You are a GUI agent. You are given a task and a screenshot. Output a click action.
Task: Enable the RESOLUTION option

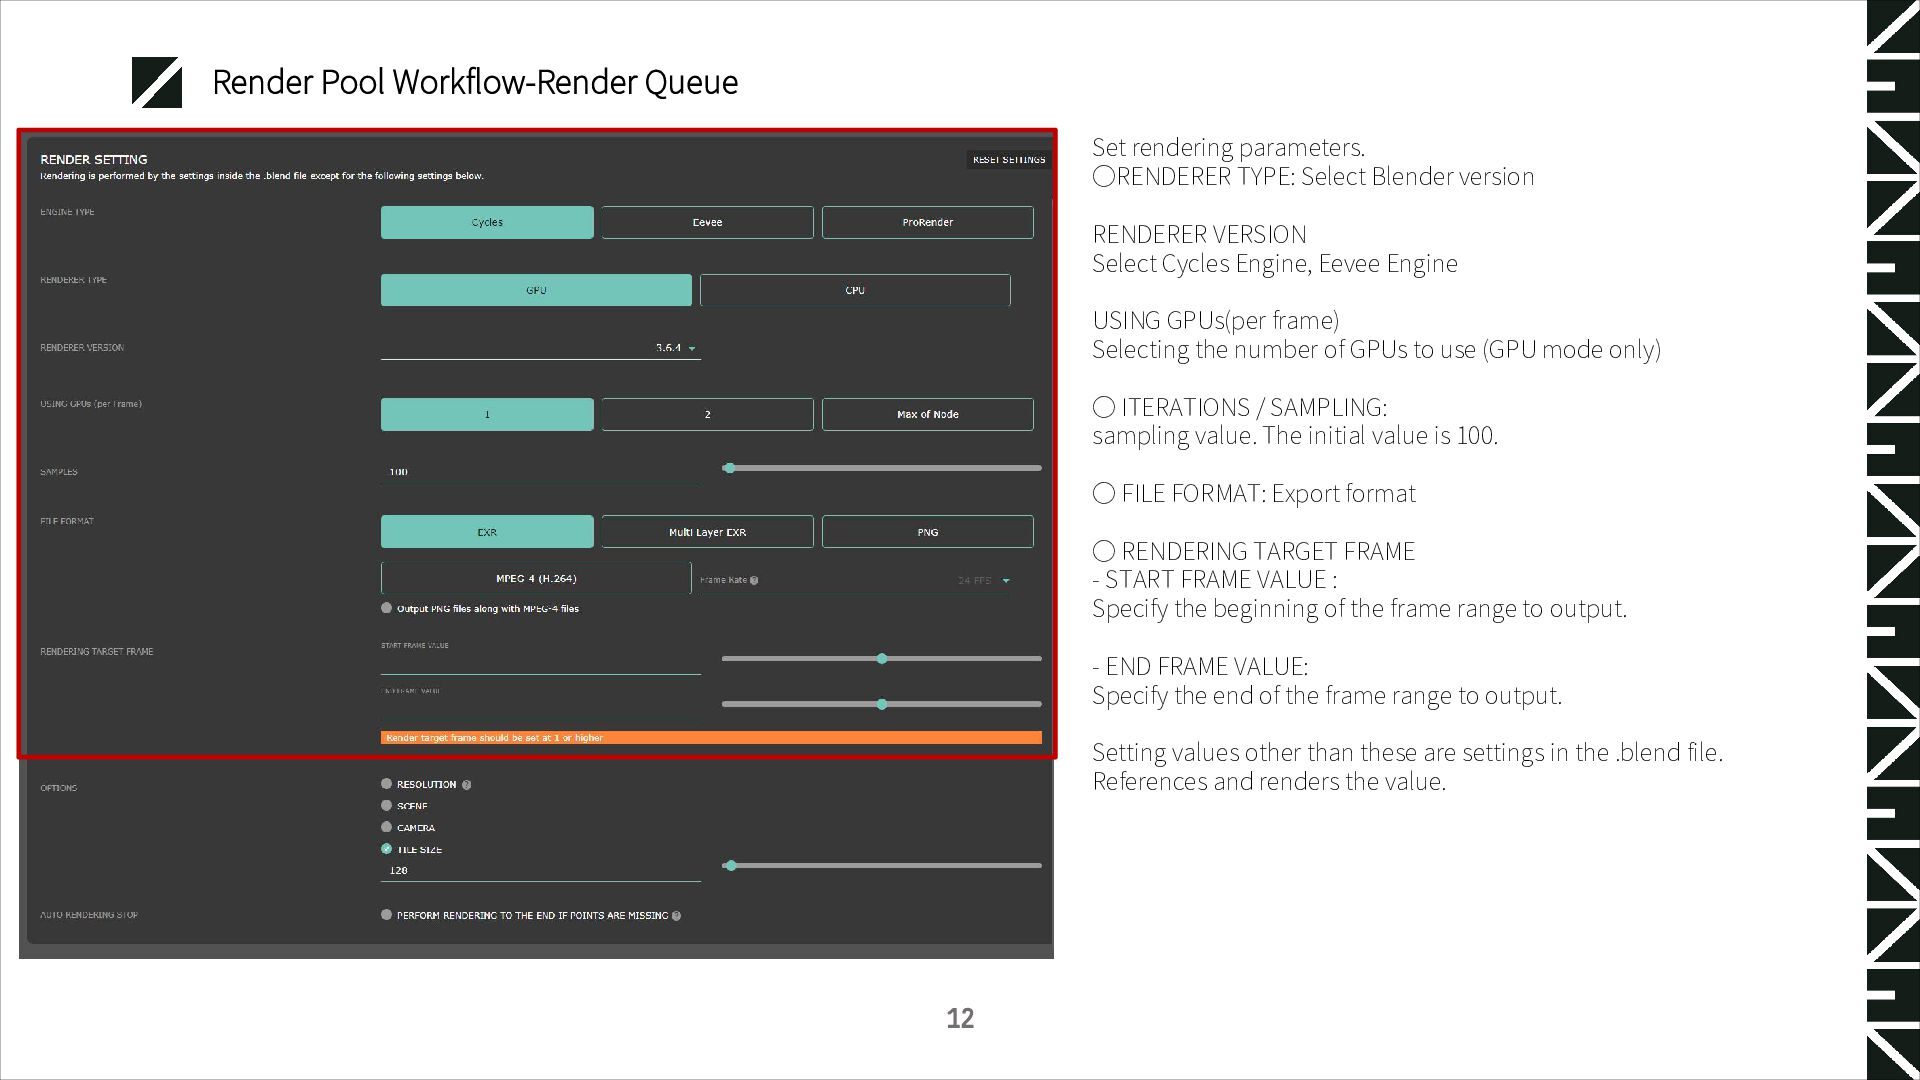[386, 784]
